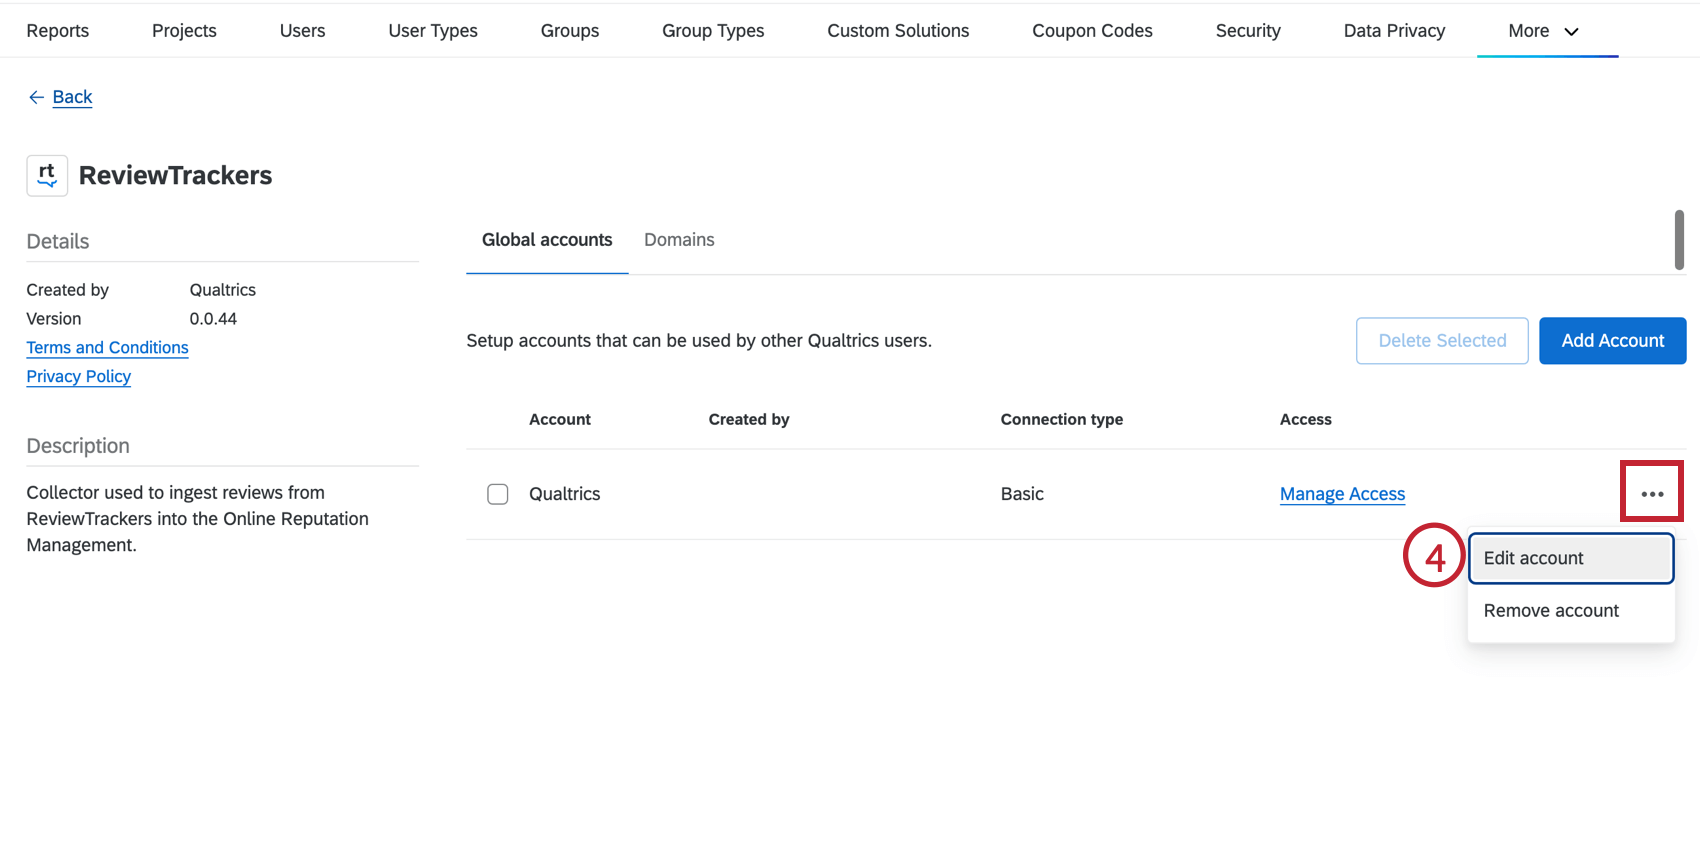The image size is (1700, 850).
Task: Choose Remove account option
Action: click(x=1551, y=611)
